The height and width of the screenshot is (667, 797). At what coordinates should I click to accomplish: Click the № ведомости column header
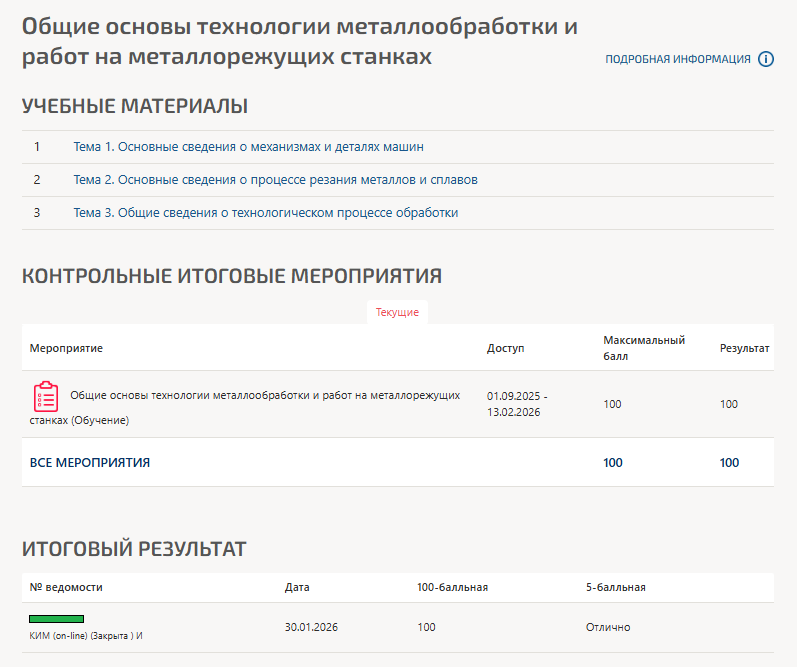(66, 587)
